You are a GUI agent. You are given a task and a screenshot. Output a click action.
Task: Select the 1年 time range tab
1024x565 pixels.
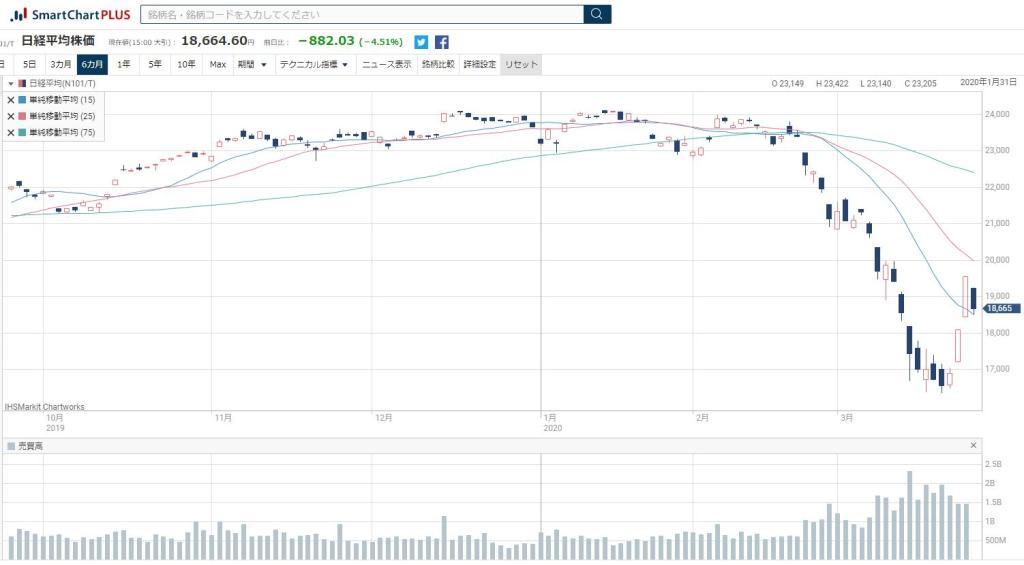123,64
